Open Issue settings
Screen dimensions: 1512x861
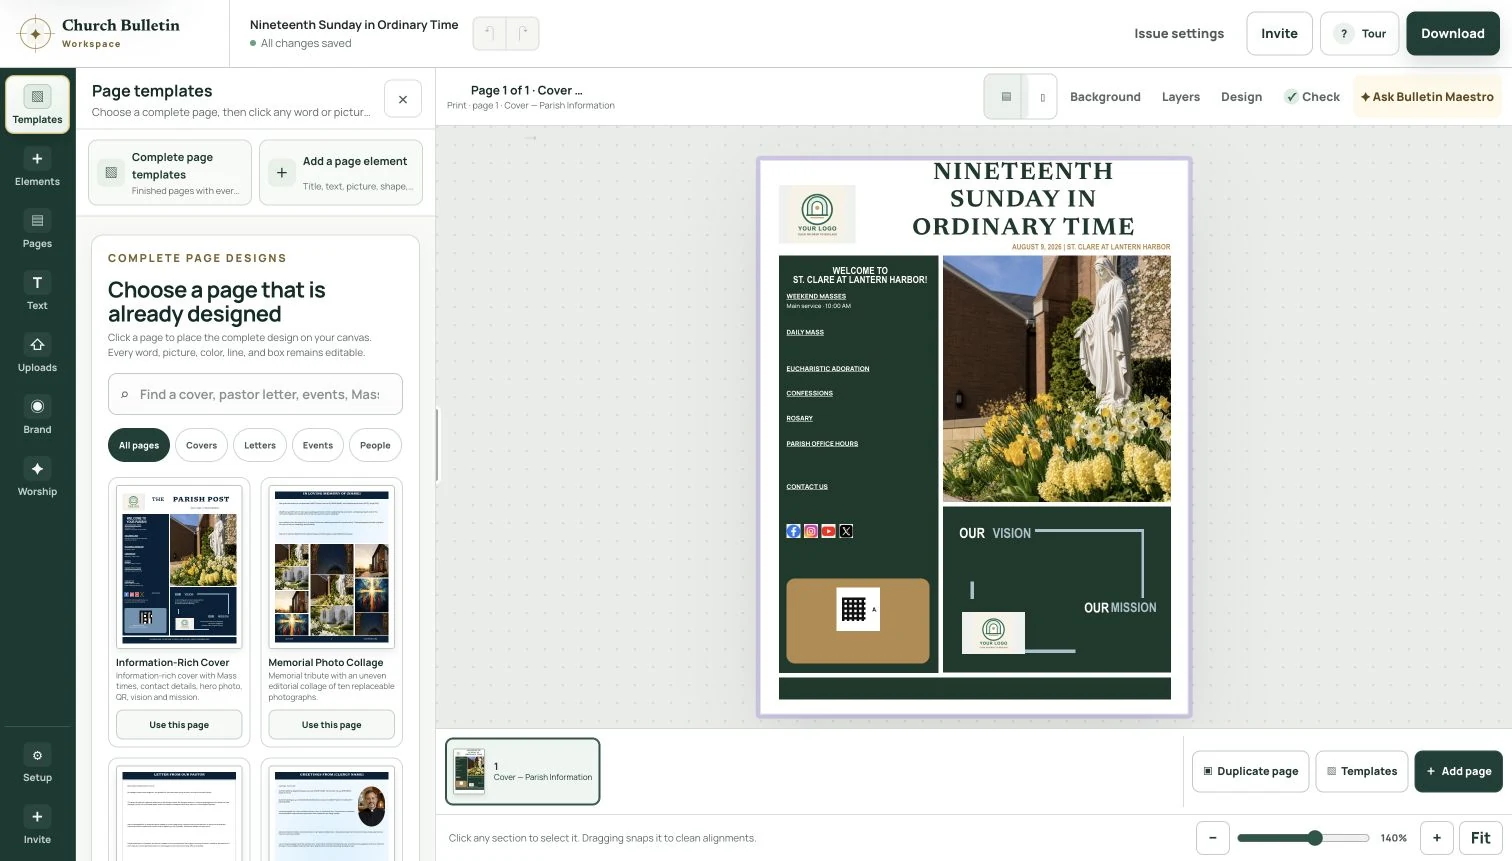pyautogui.click(x=1179, y=33)
